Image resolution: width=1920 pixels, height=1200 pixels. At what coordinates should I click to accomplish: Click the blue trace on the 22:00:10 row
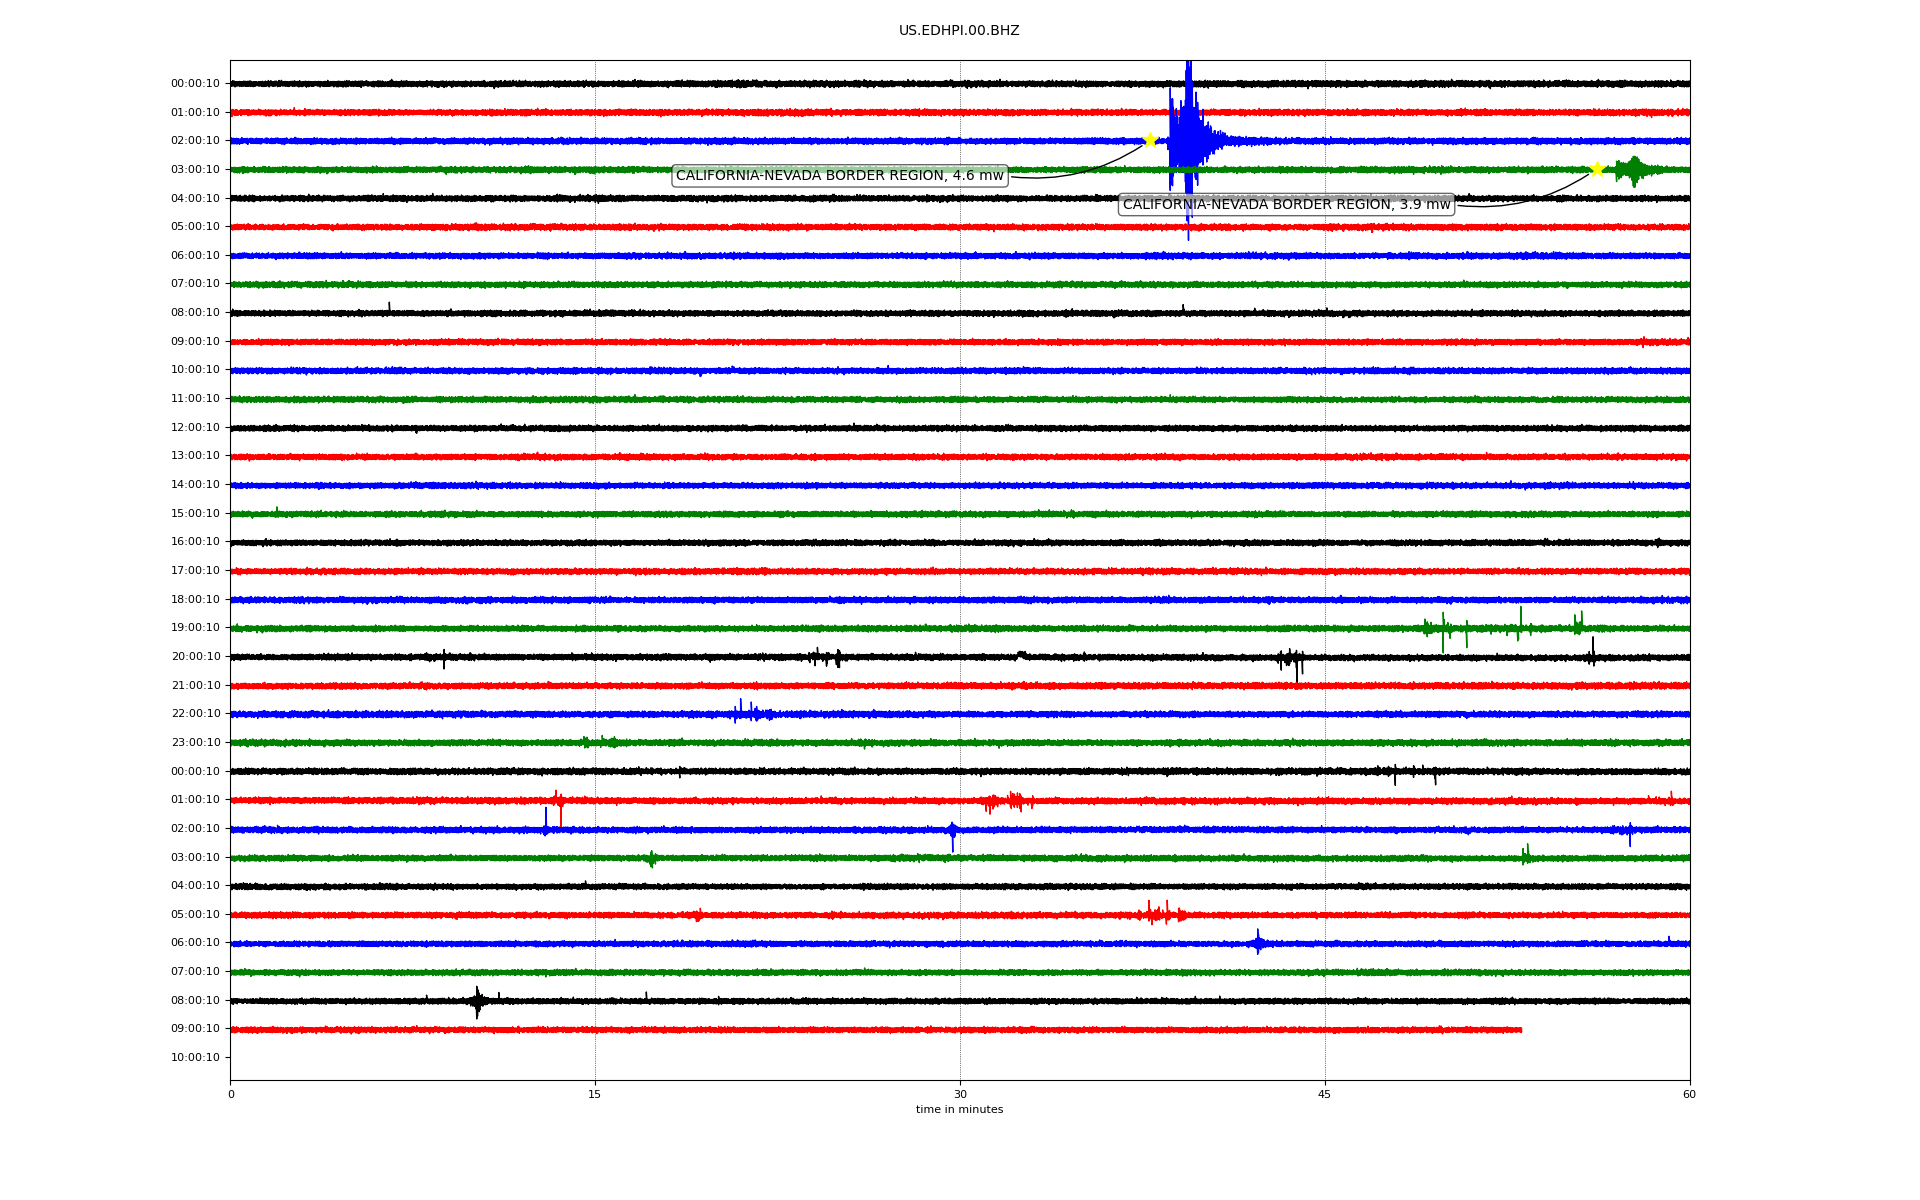point(960,715)
